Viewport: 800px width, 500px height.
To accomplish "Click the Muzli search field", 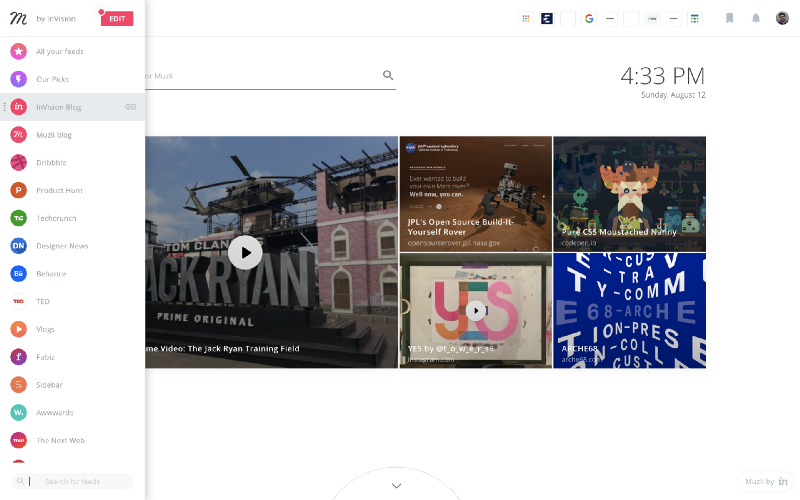I will tap(270, 76).
